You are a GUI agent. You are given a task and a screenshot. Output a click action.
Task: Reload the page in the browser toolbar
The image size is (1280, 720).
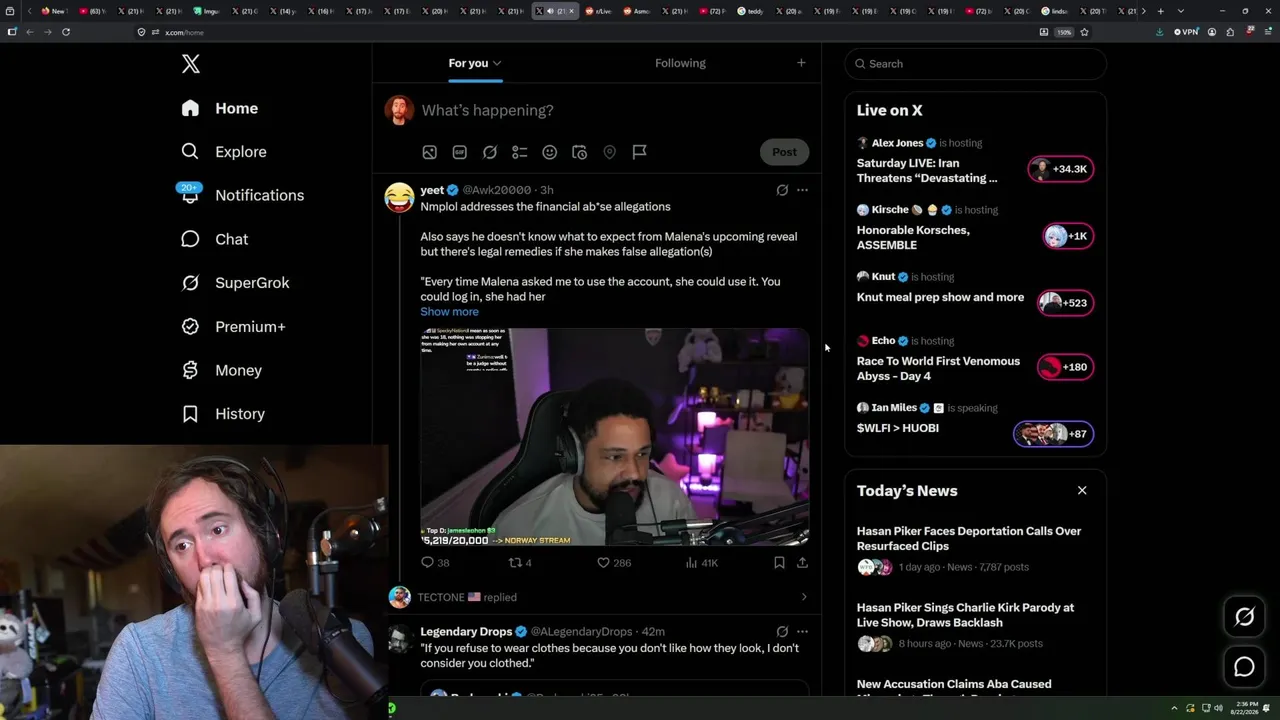[x=66, y=32]
